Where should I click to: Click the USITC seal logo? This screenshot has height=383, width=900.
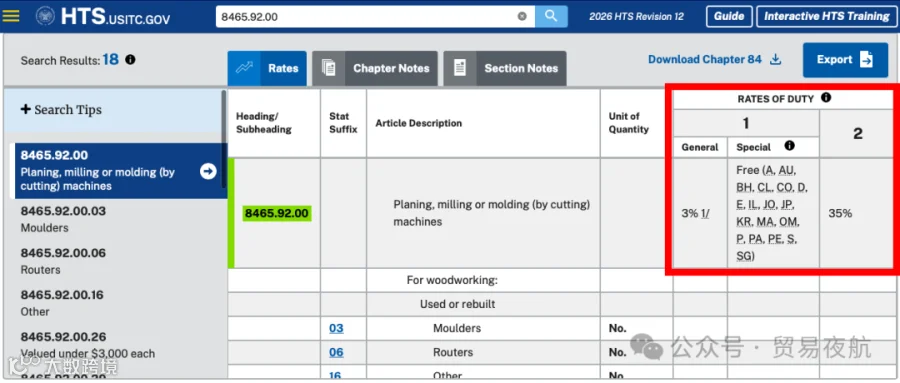[45, 16]
